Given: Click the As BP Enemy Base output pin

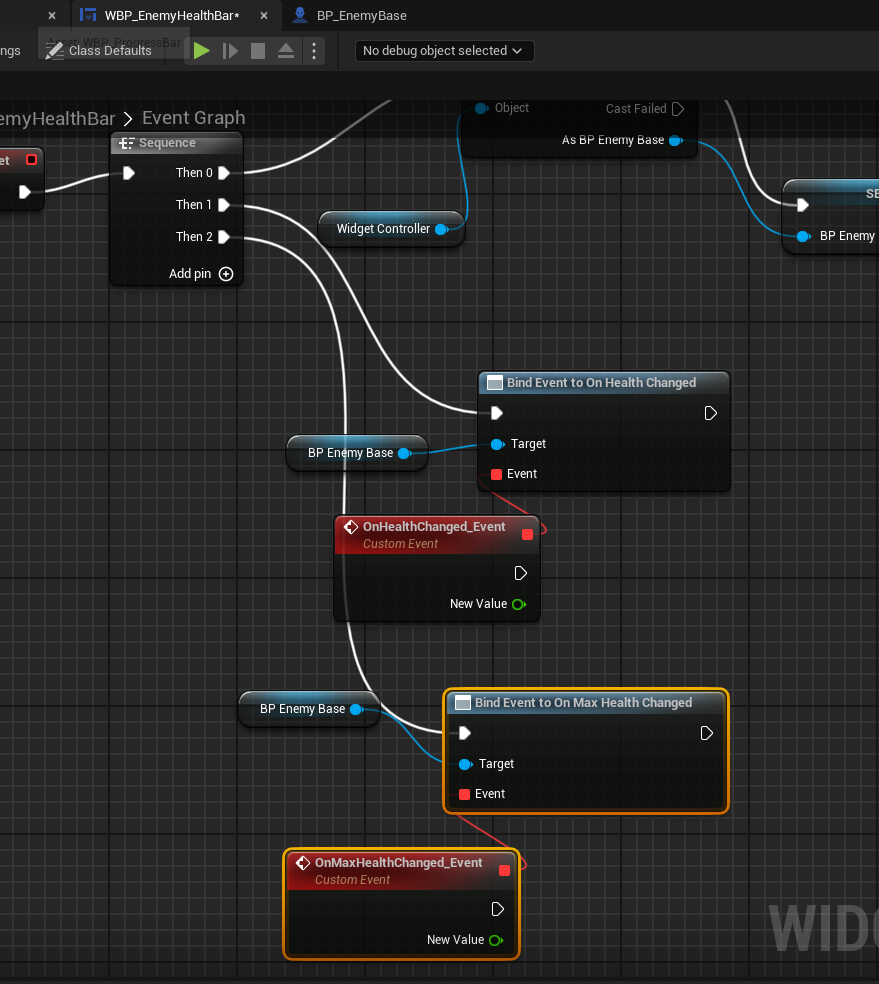Looking at the screenshot, I should pyautogui.click(x=676, y=141).
